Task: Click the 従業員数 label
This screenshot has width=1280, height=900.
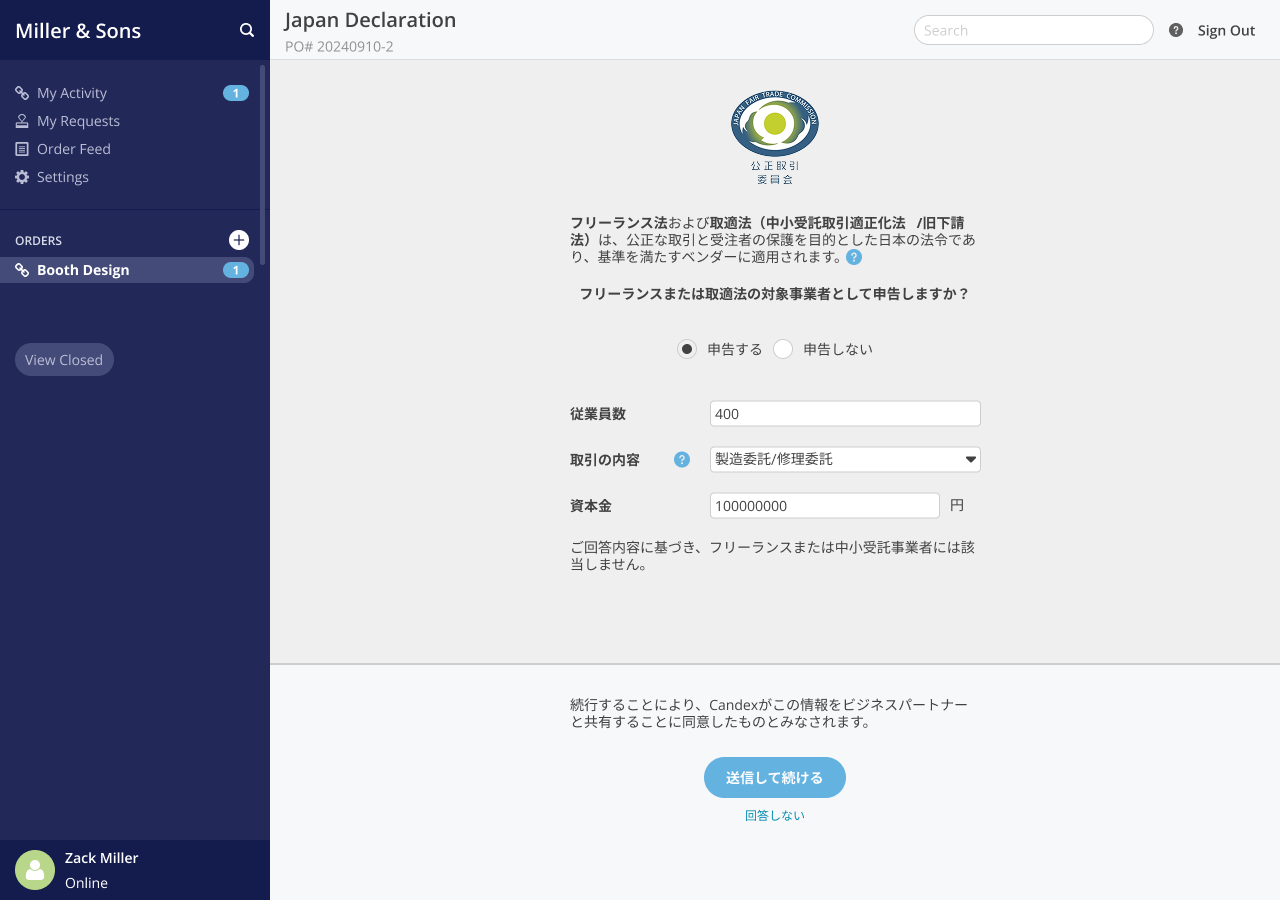Action: tap(598, 414)
